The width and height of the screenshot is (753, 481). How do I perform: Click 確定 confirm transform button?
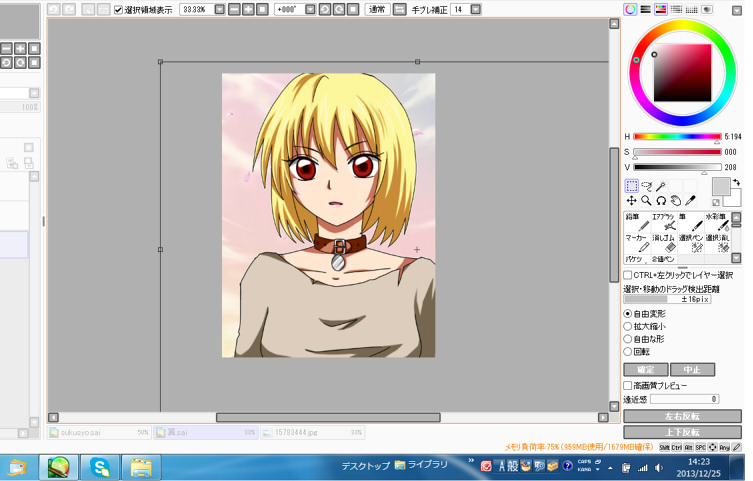645,370
